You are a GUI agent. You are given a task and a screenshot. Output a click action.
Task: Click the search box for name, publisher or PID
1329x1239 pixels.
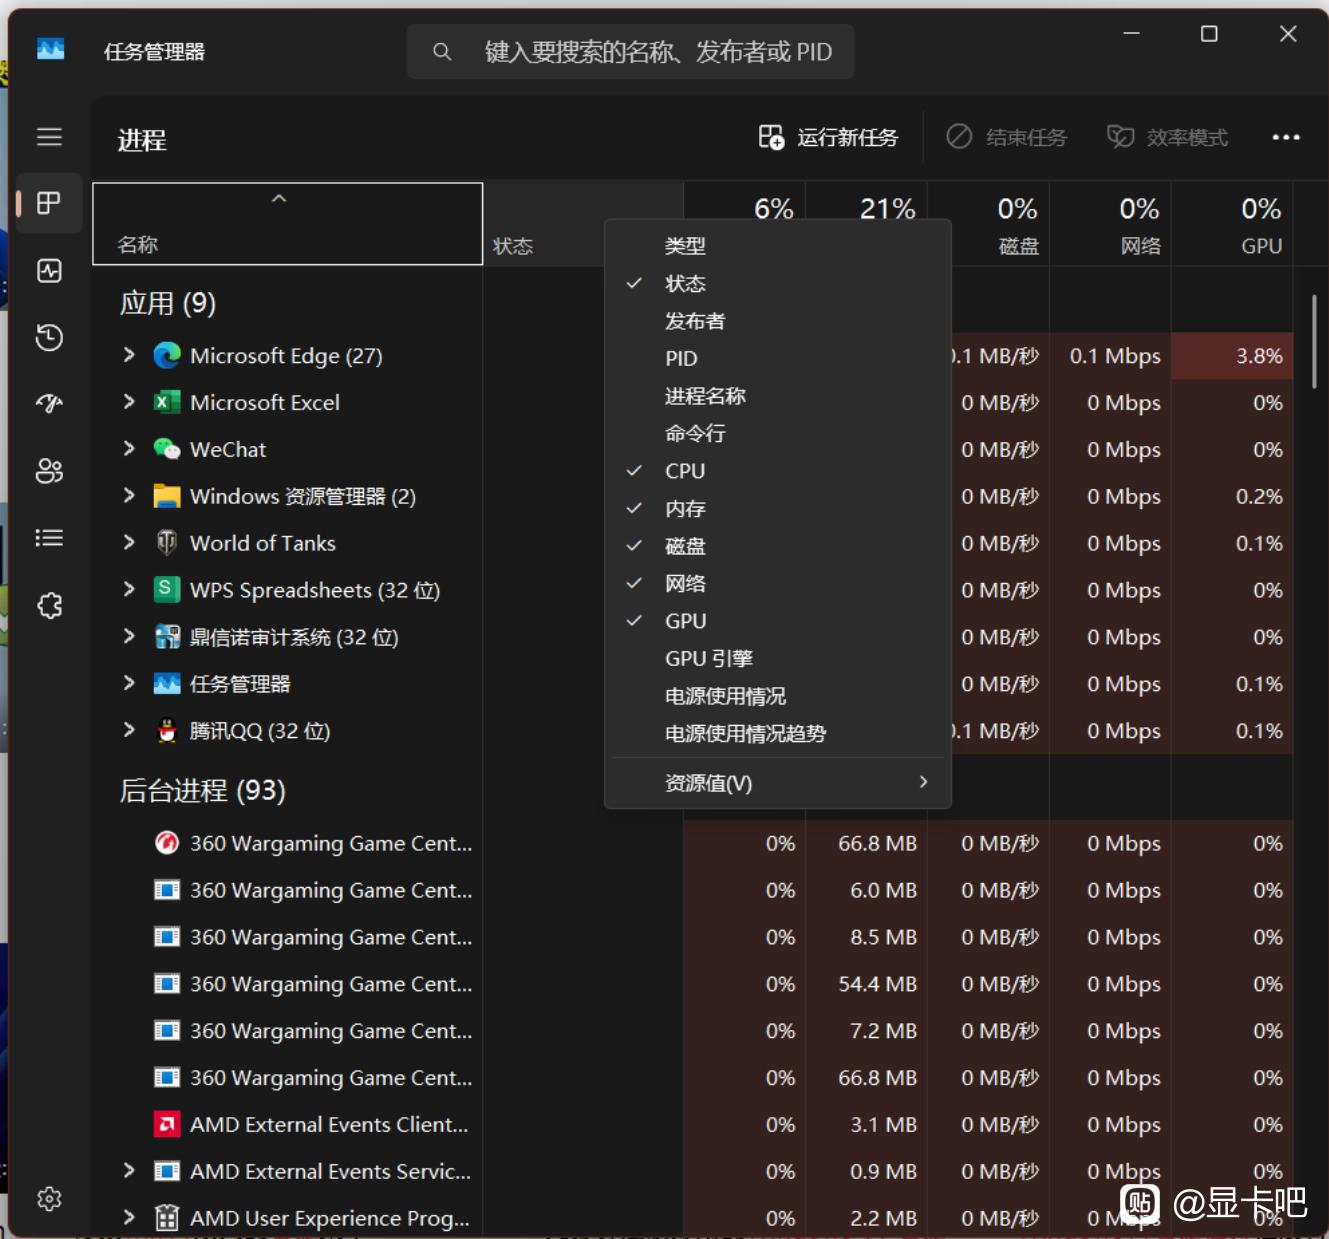point(631,51)
